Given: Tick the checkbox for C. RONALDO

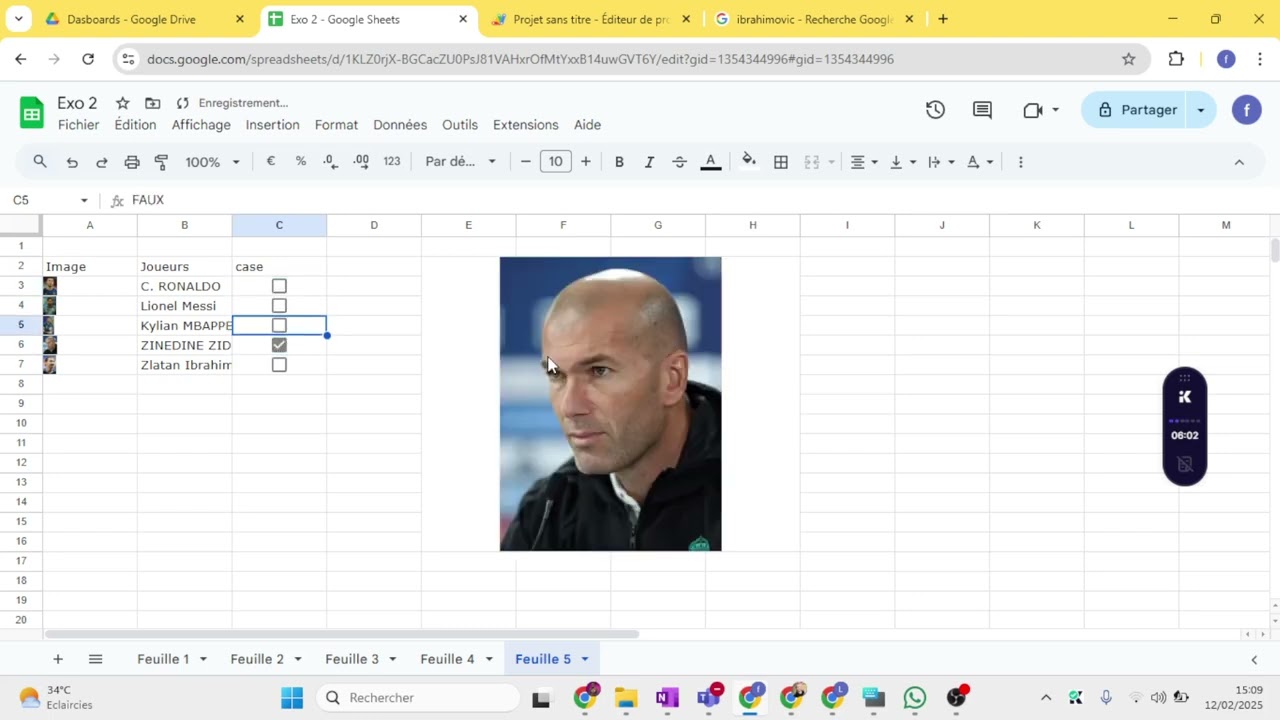Looking at the screenshot, I should click(279, 286).
